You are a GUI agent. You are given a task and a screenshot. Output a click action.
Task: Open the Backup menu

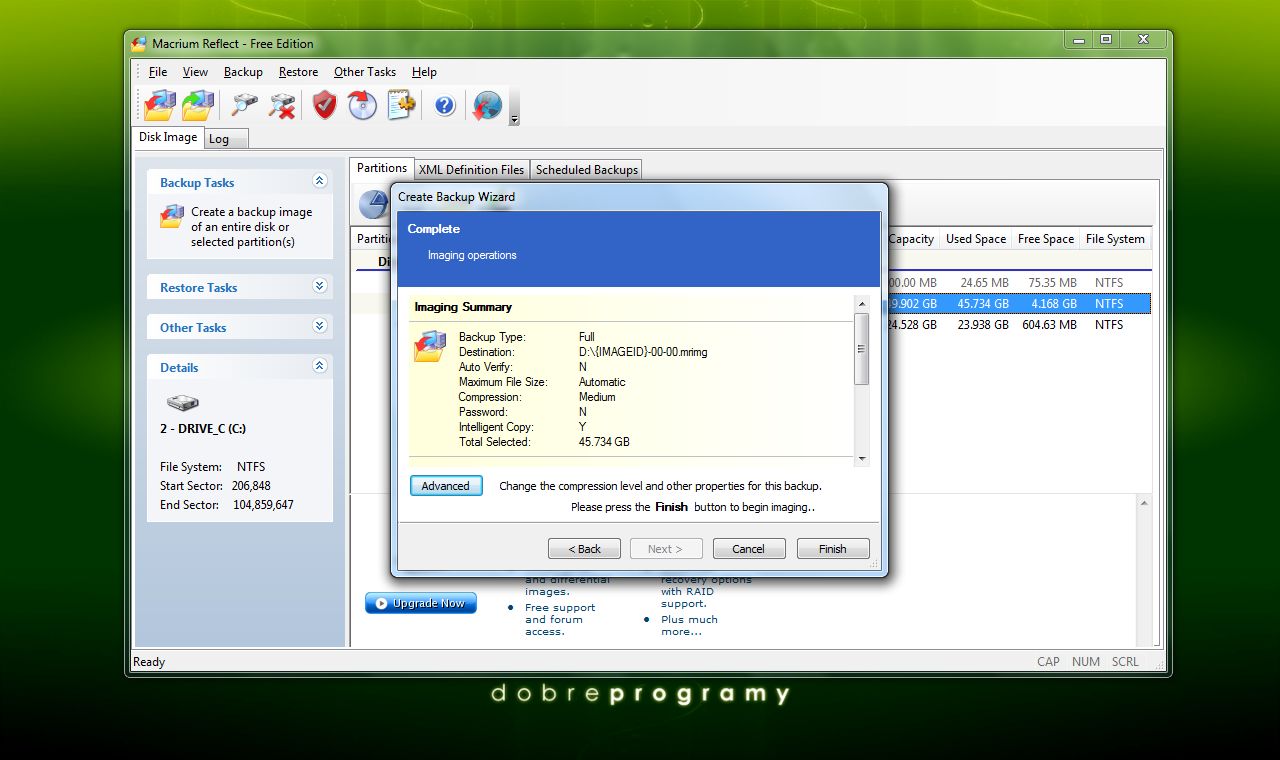pyautogui.click(x=243, y=72)
